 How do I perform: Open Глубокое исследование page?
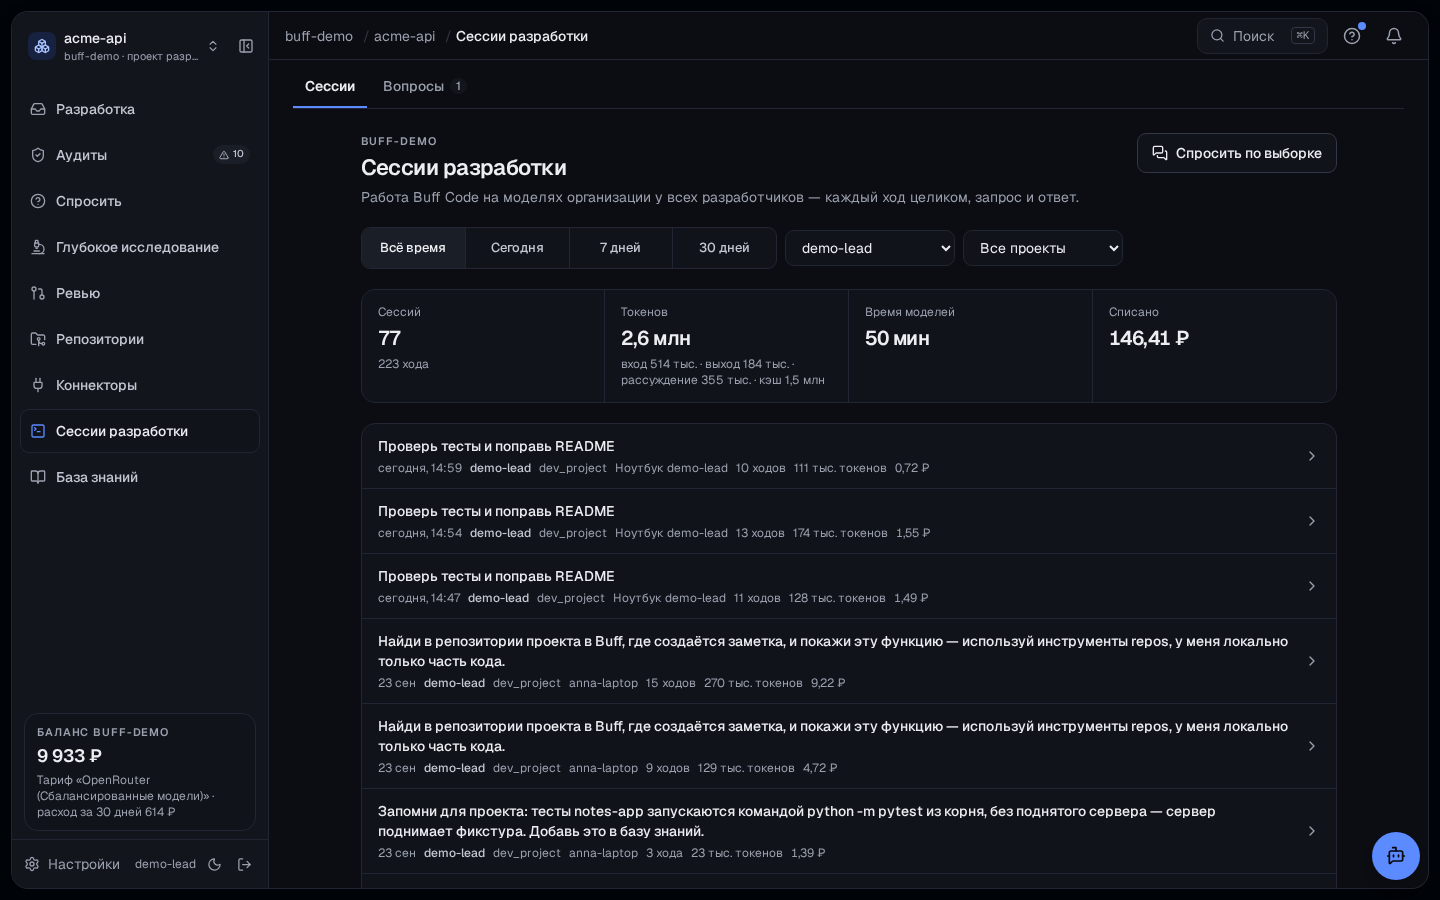[x=140, y=247]
